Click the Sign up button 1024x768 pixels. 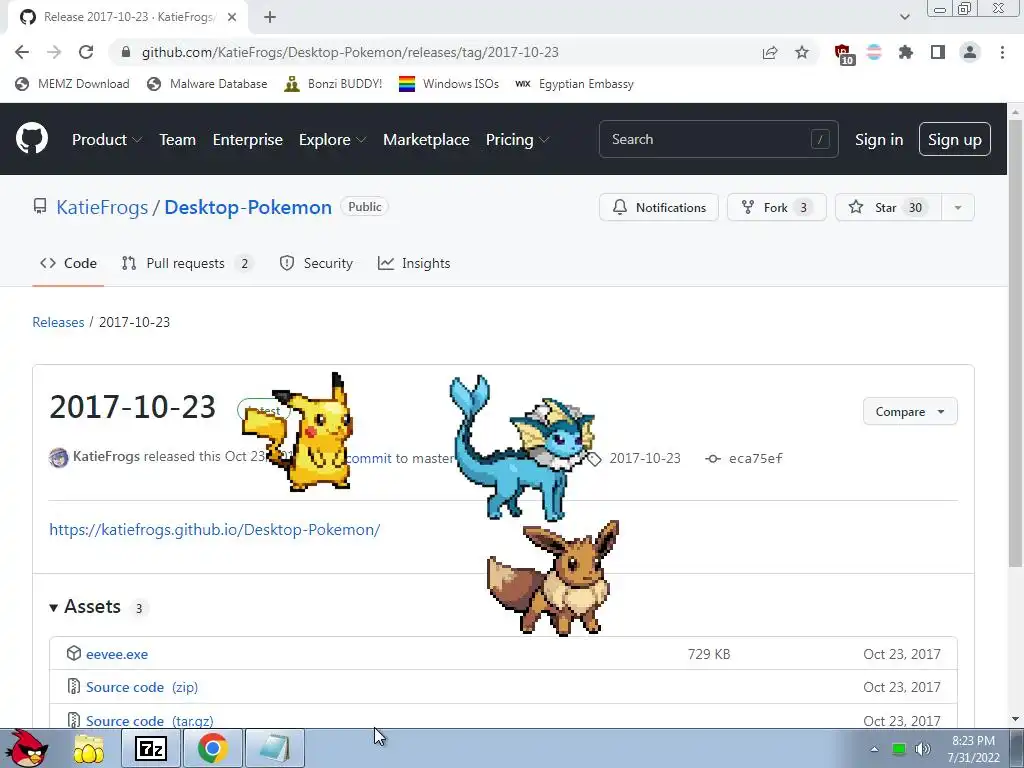[x=954, y=139]
